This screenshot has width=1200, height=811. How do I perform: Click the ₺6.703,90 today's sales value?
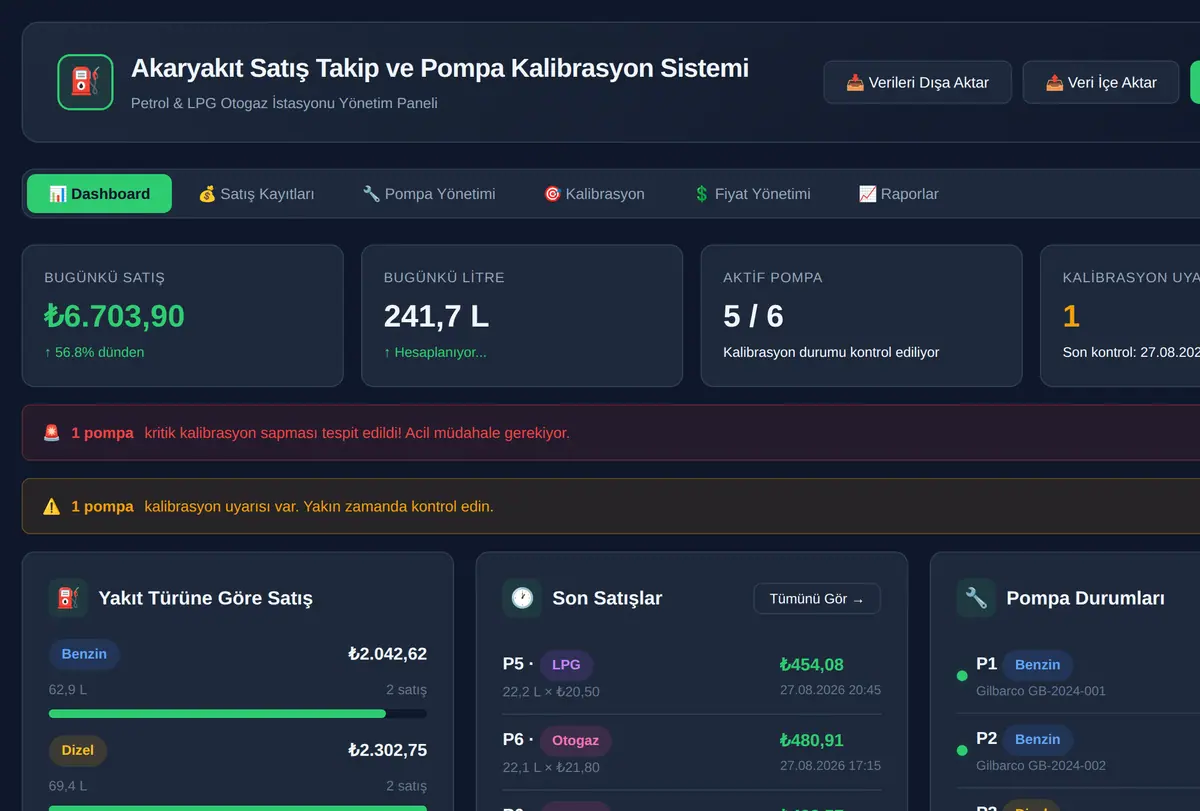115,316
